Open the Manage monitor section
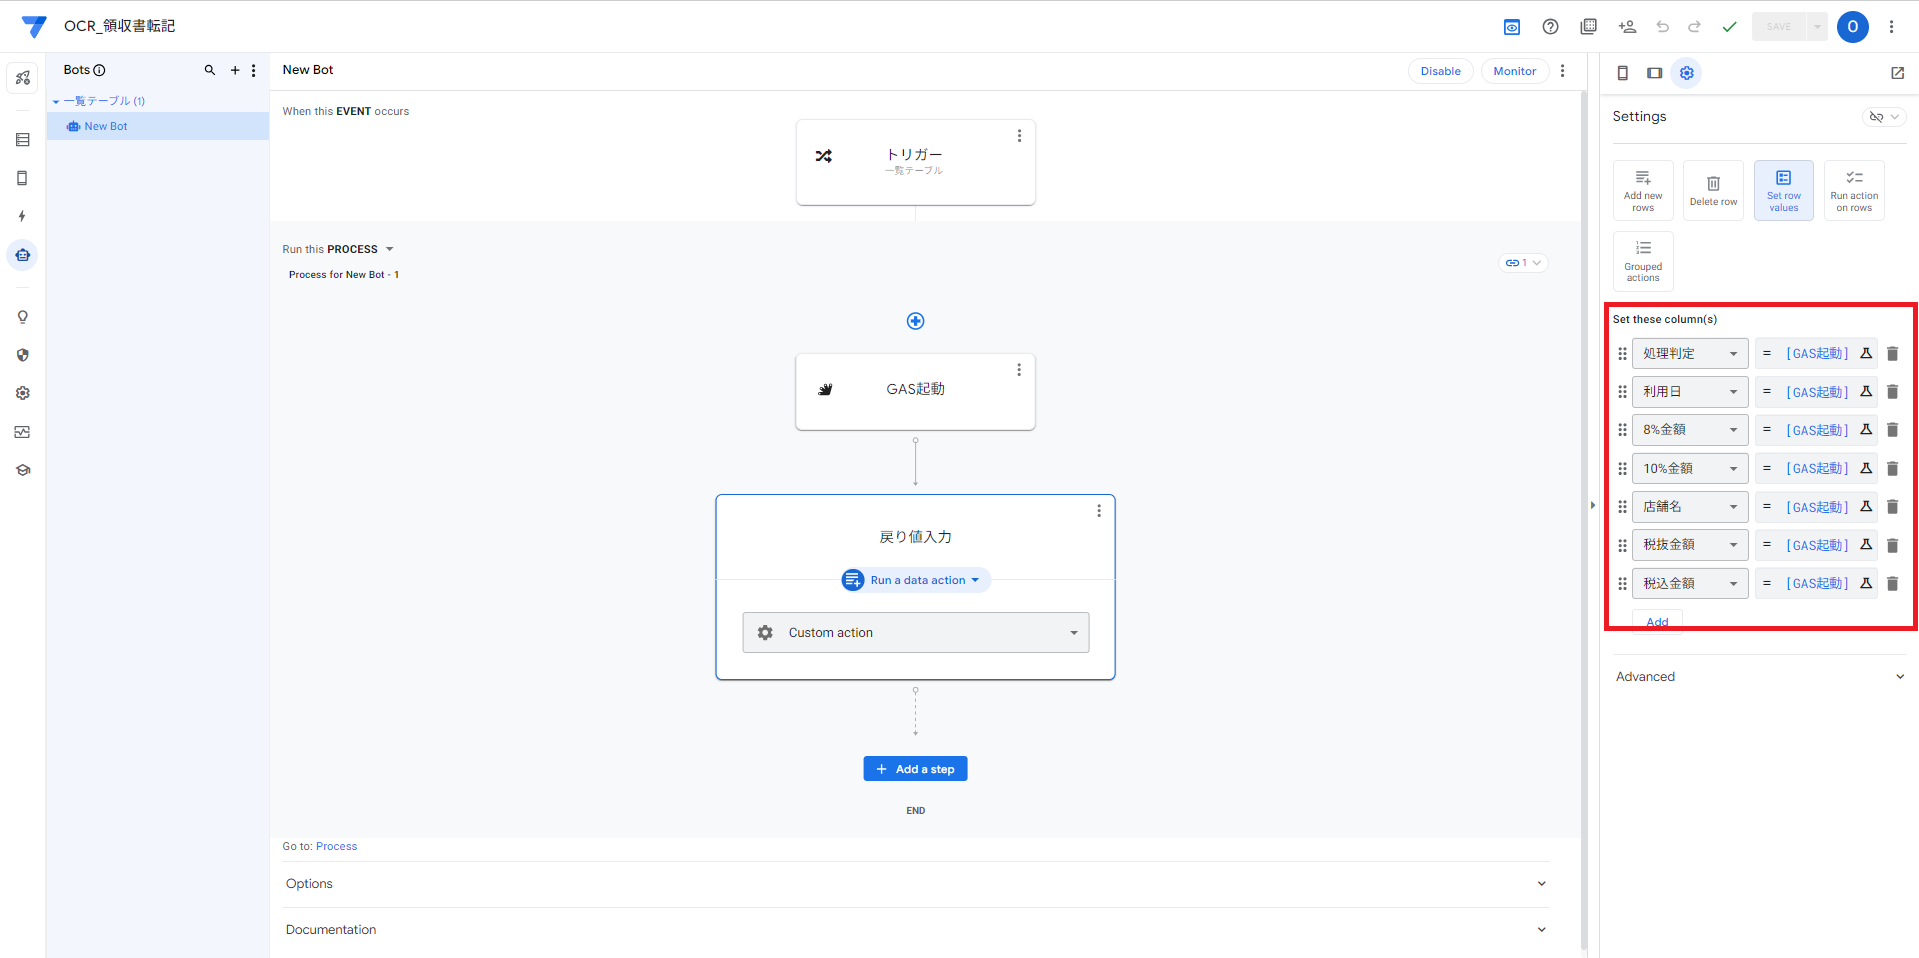The image size is (1919, 958). (23, 432)
